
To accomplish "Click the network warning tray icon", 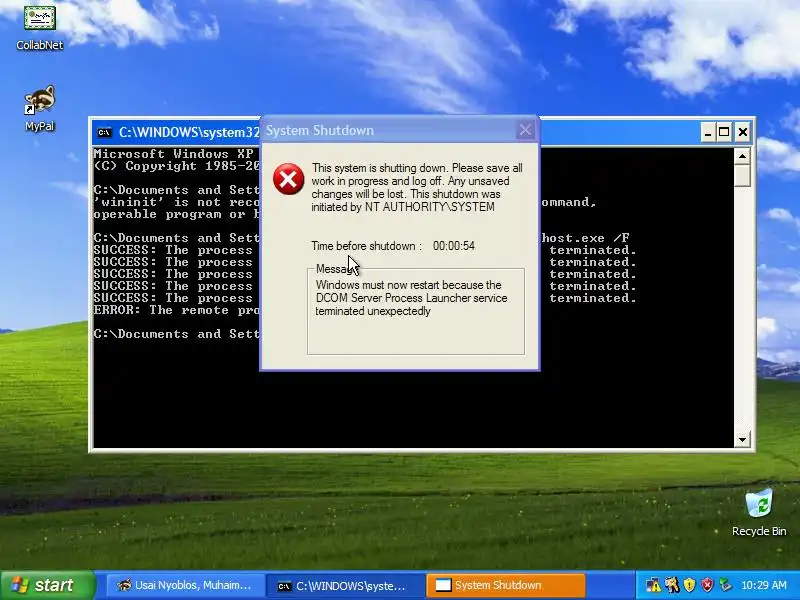I will (653, 585).
